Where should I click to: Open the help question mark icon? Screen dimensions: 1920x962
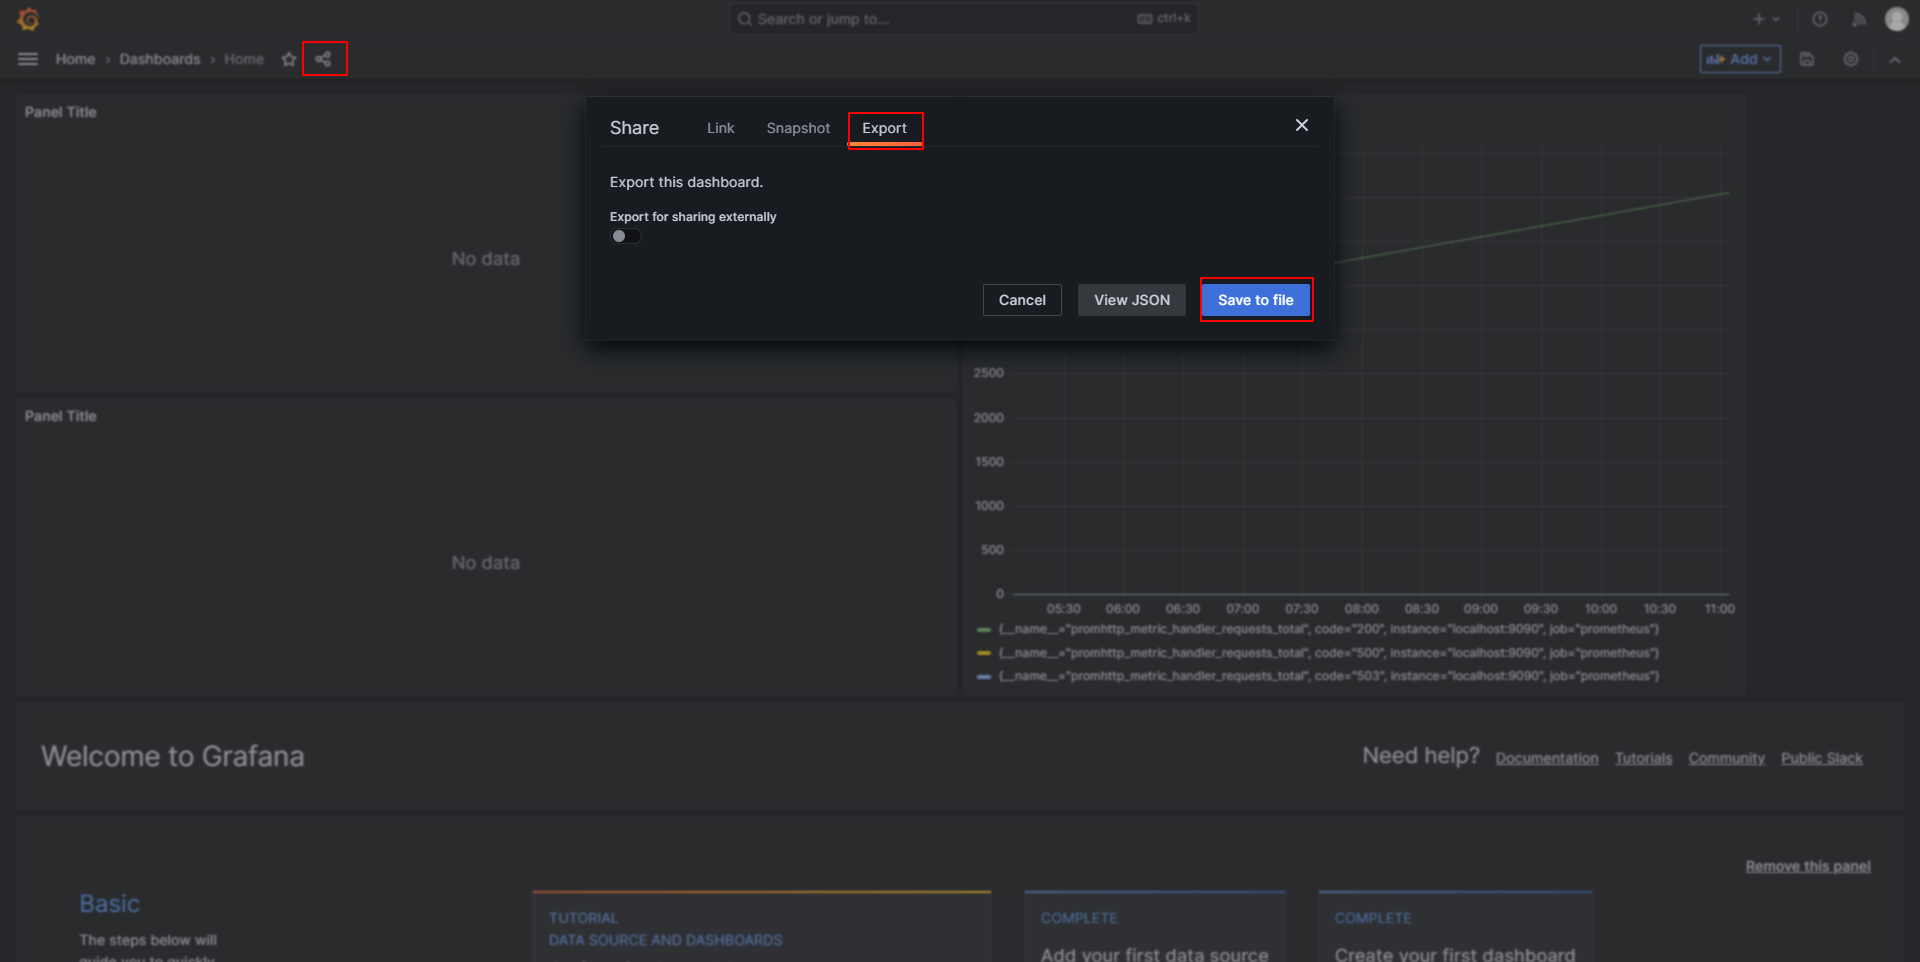pyautogui.click(x=1820, y=19)
